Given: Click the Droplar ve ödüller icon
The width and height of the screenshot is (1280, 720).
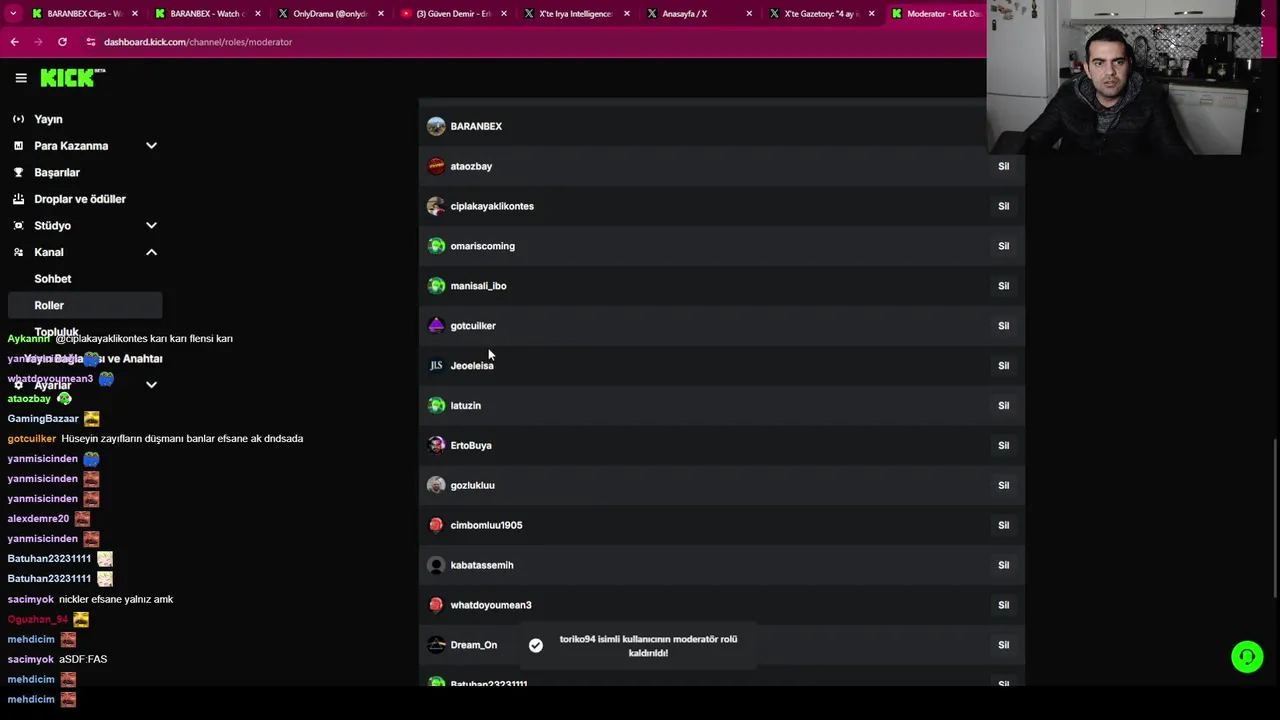Looking at the screenshot, I should [x=18, y=199].
